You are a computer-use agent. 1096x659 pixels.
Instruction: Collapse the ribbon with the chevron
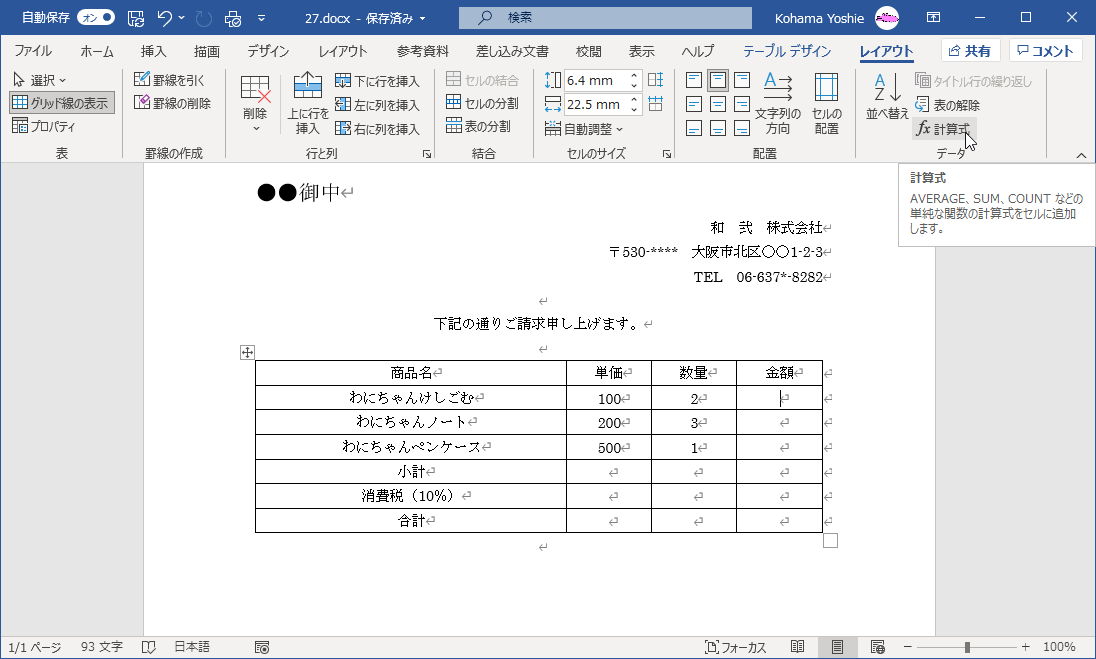pyautogui.click(x=1080, y=154)
